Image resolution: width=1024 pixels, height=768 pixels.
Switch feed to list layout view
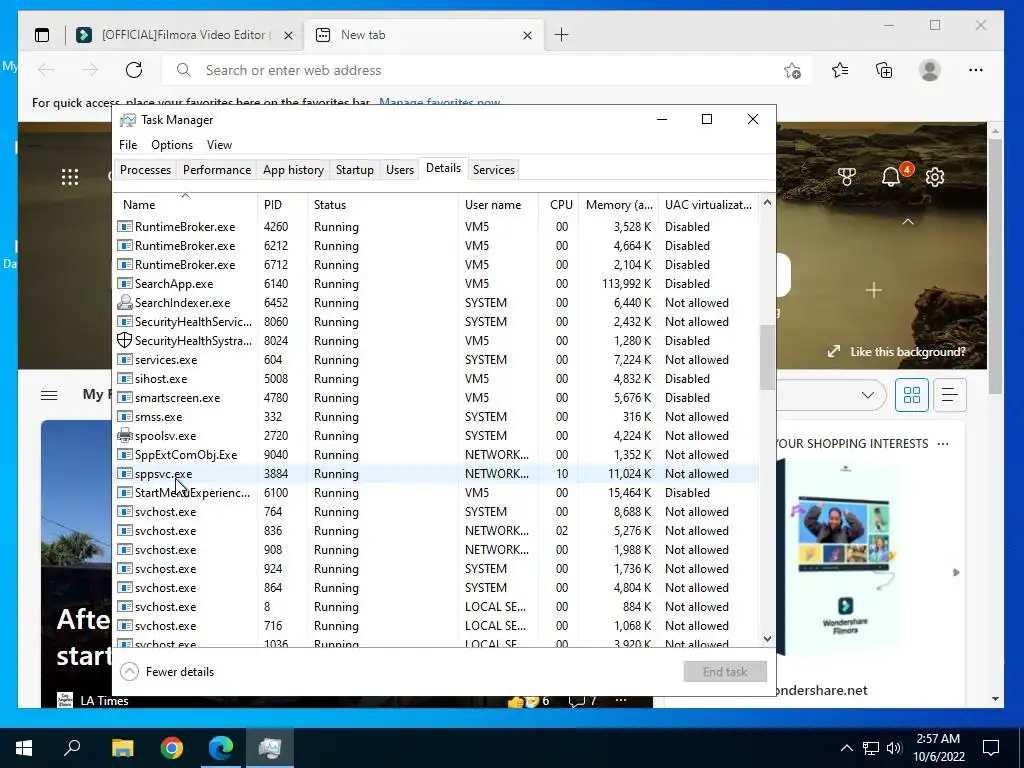pyautogui.click(x=950, y=395)
